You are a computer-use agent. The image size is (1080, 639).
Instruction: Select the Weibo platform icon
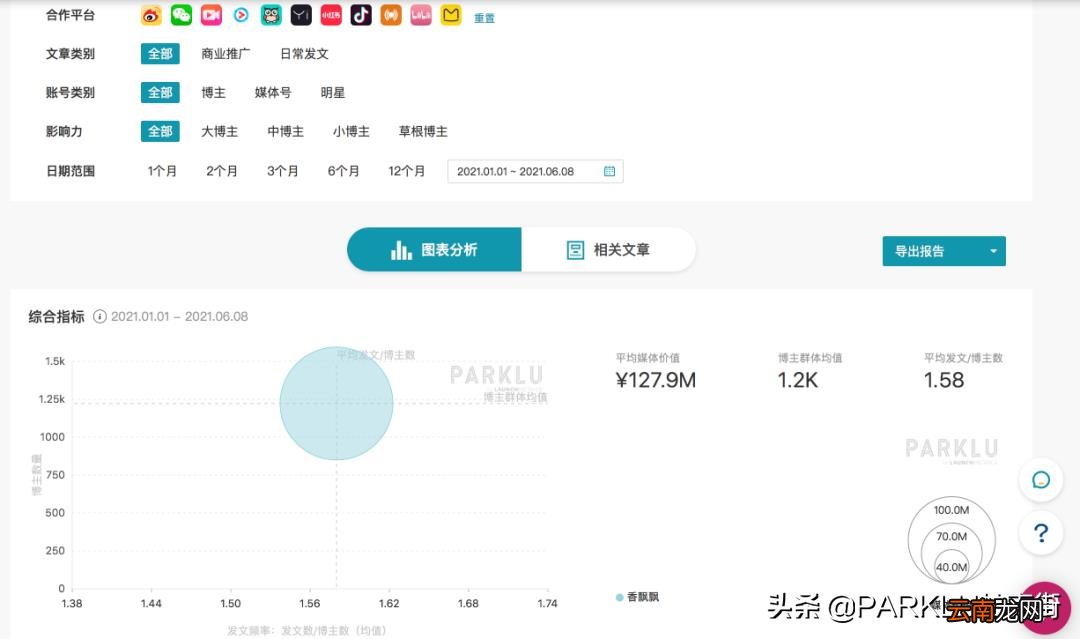coord(152,15)
